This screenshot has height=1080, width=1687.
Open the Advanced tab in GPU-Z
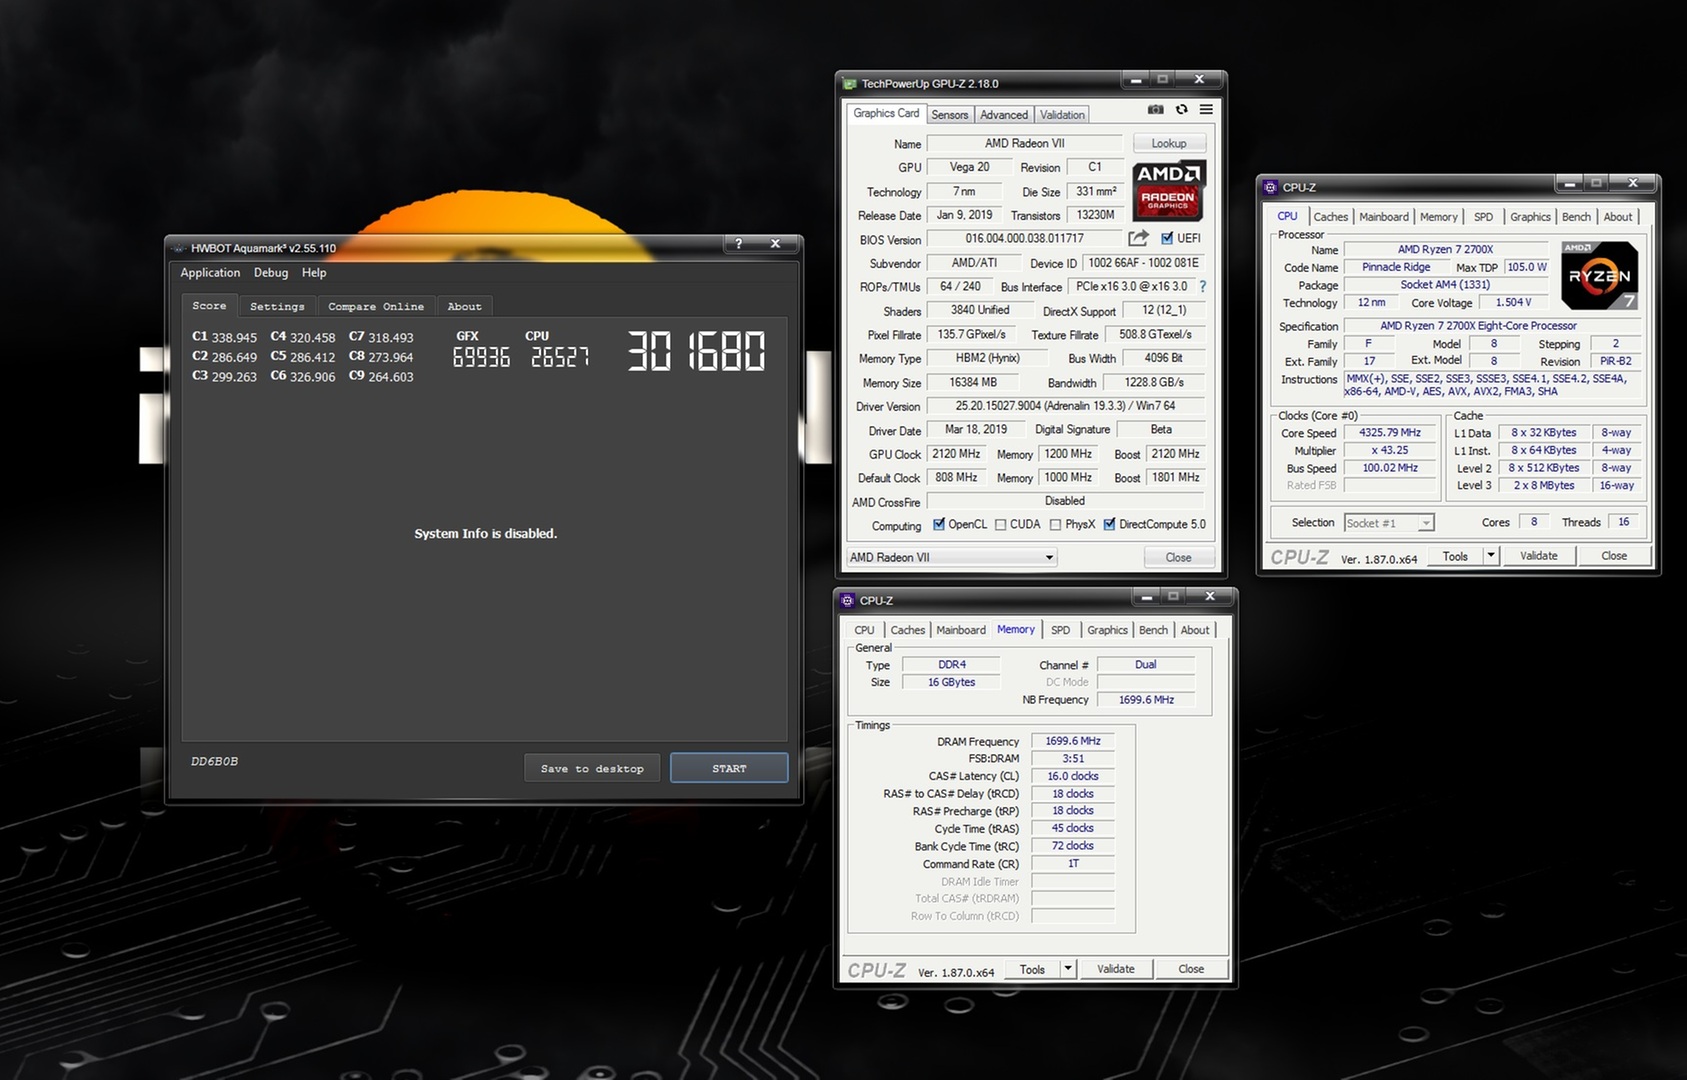tap(1004, 115)
